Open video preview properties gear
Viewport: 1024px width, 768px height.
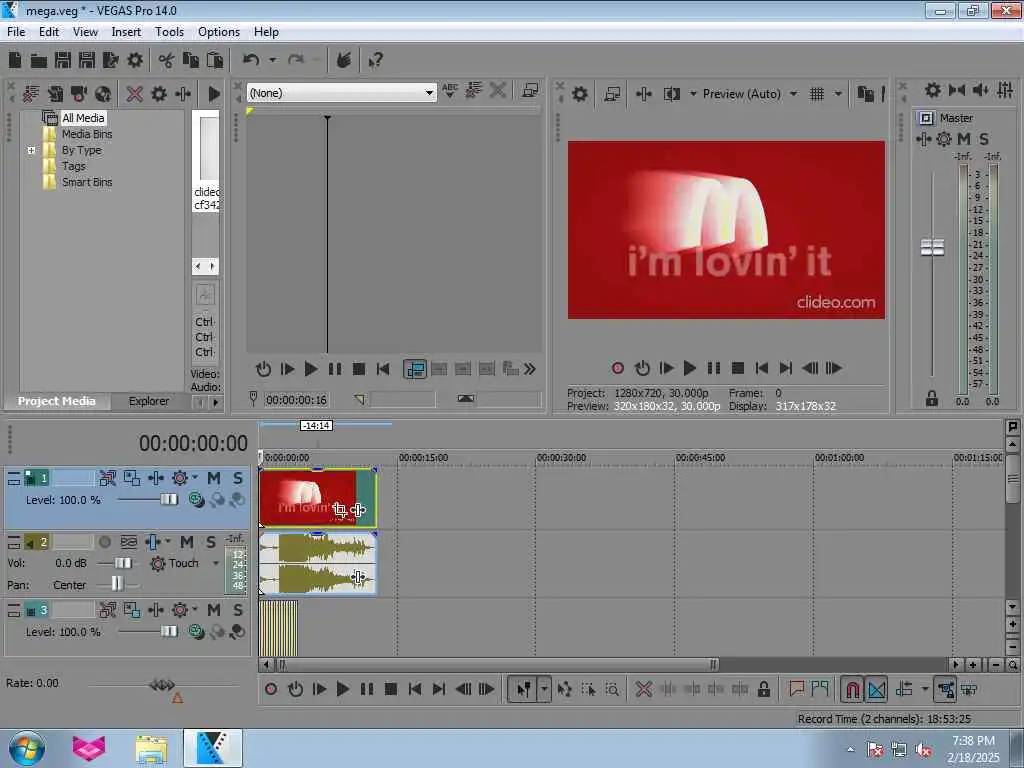pos(579,94)
